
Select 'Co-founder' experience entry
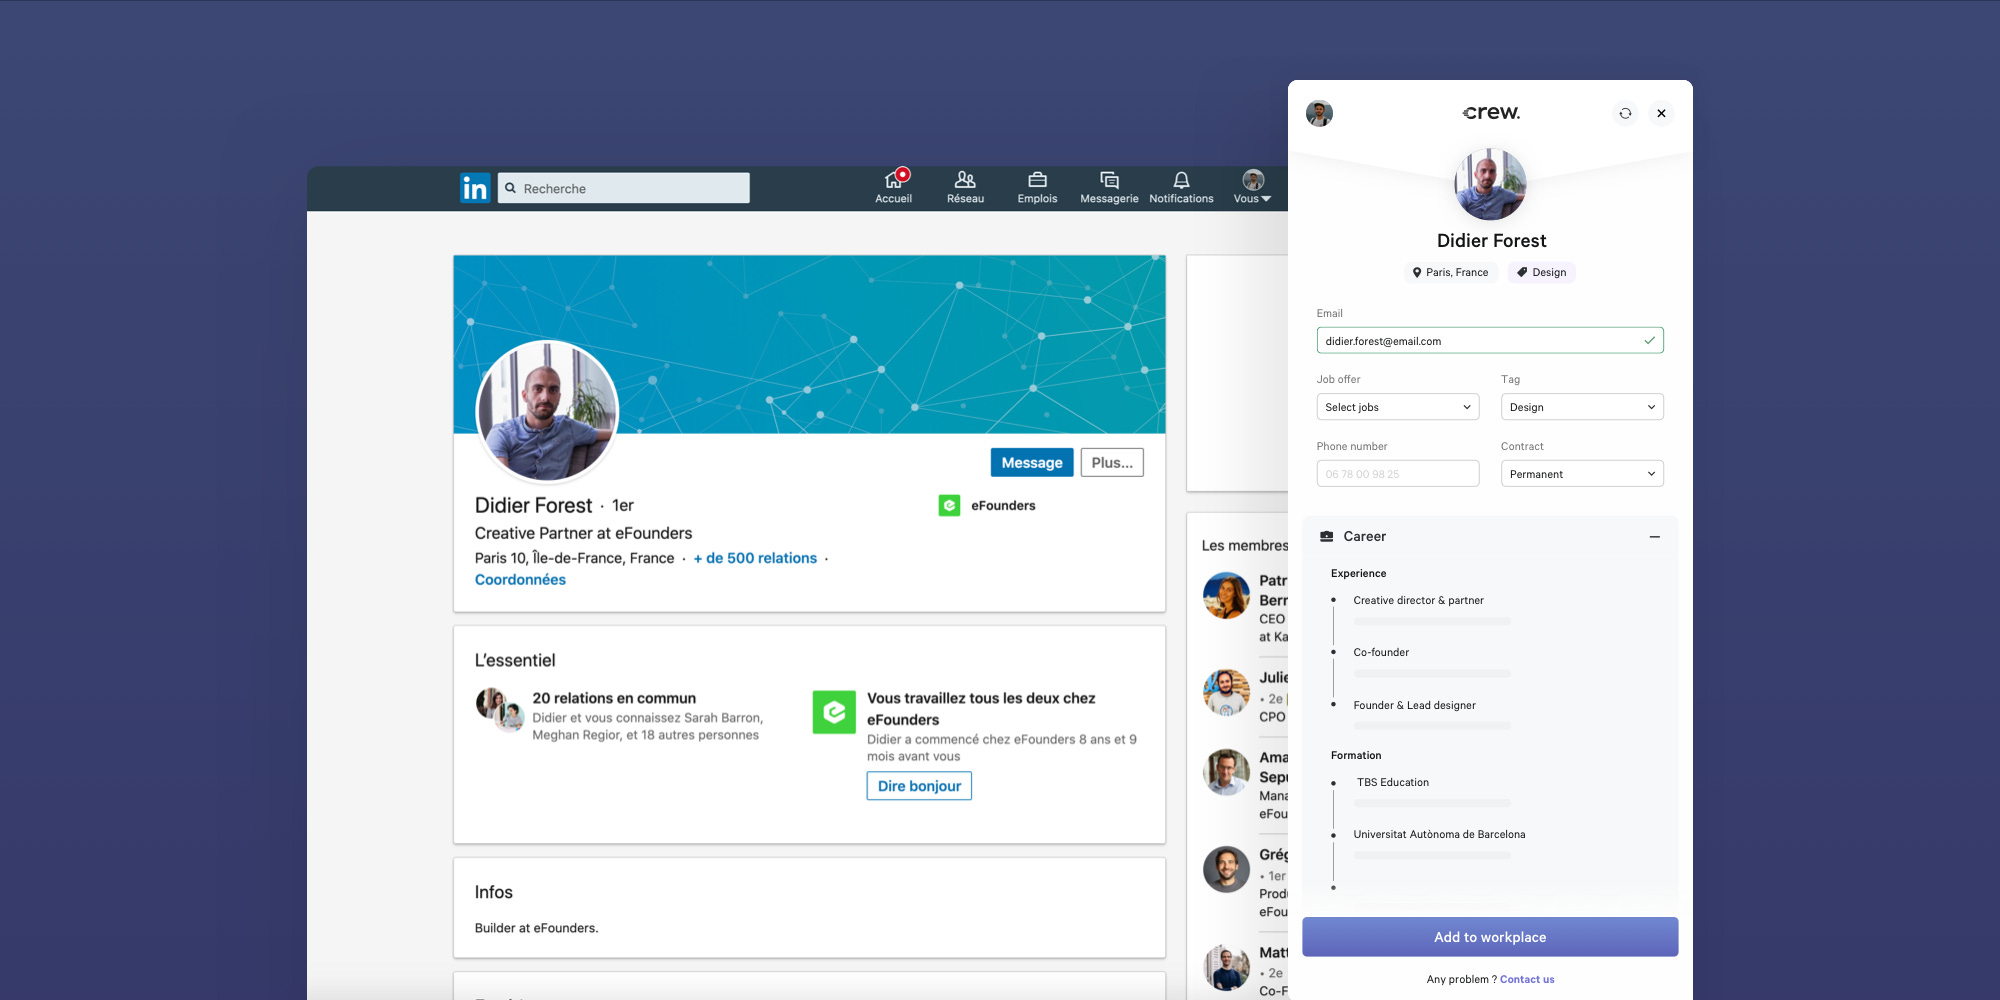tap(1381, 652)
